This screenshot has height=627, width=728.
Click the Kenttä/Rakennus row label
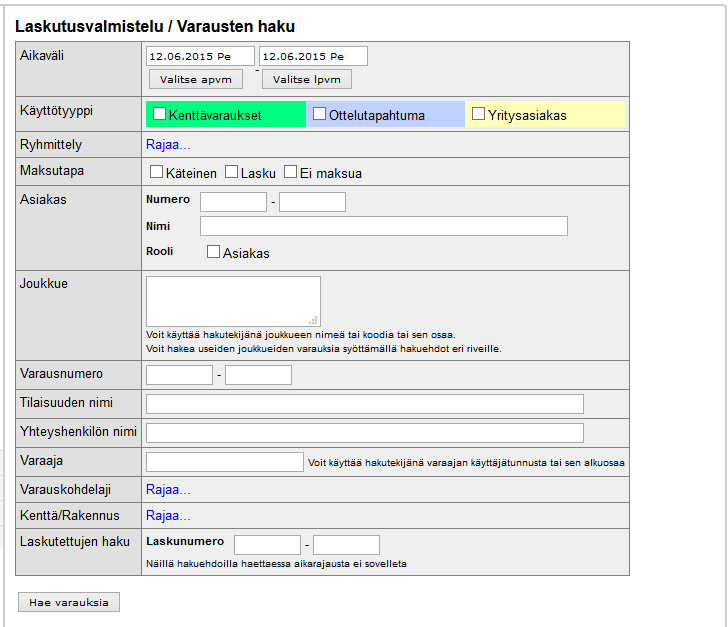point(70,516)
